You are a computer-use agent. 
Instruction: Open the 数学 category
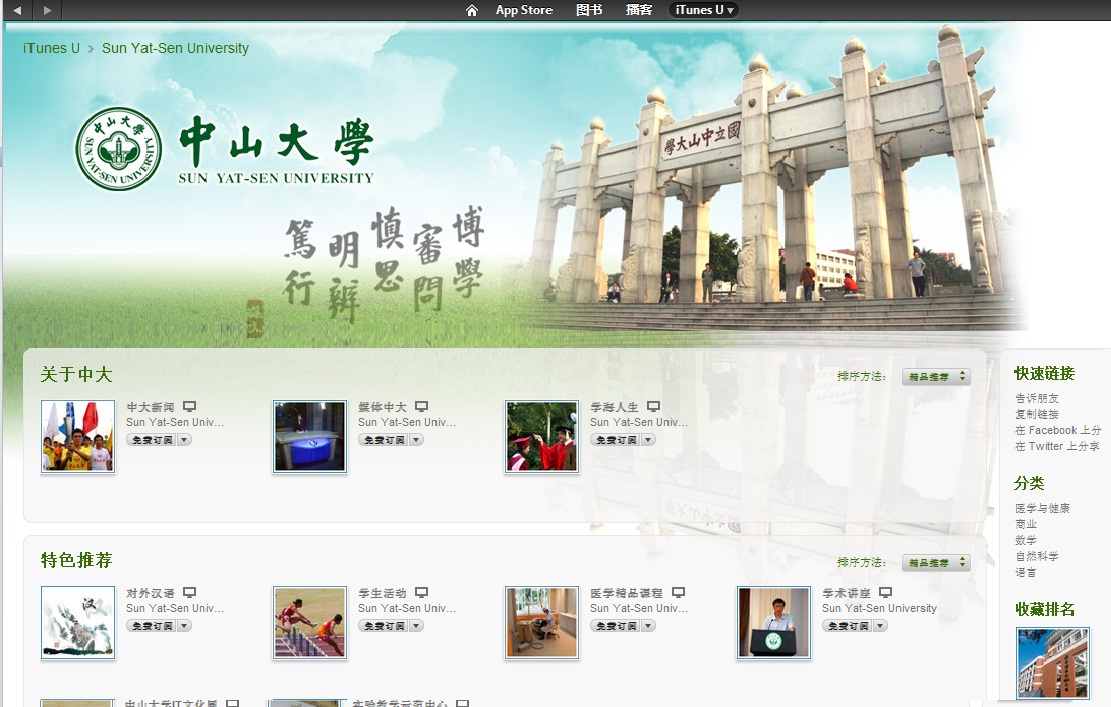pos(1026,540)
